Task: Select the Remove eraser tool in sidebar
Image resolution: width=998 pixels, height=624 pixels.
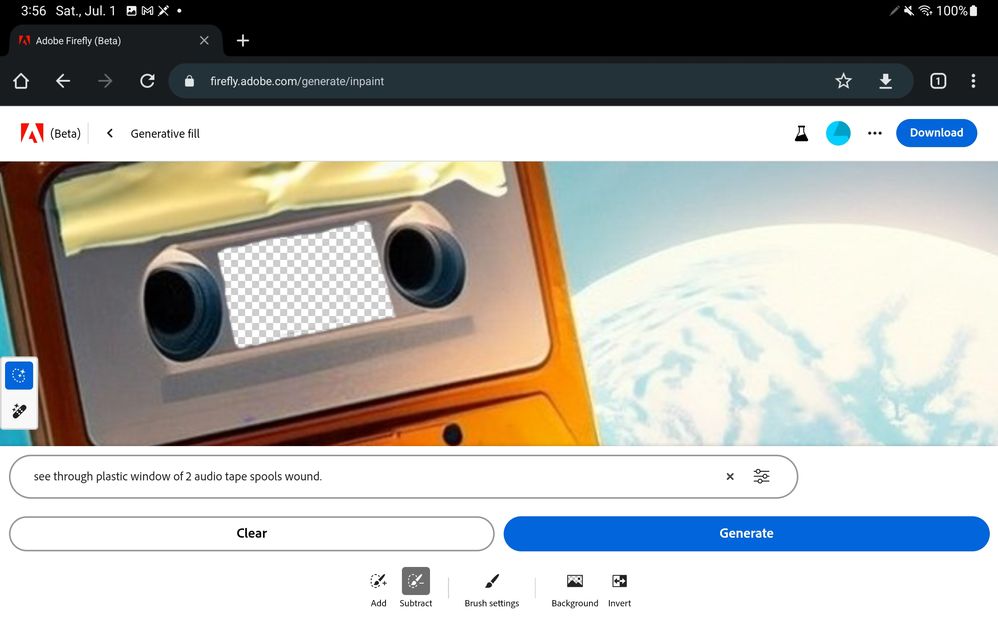Action: tap(19, 411)
